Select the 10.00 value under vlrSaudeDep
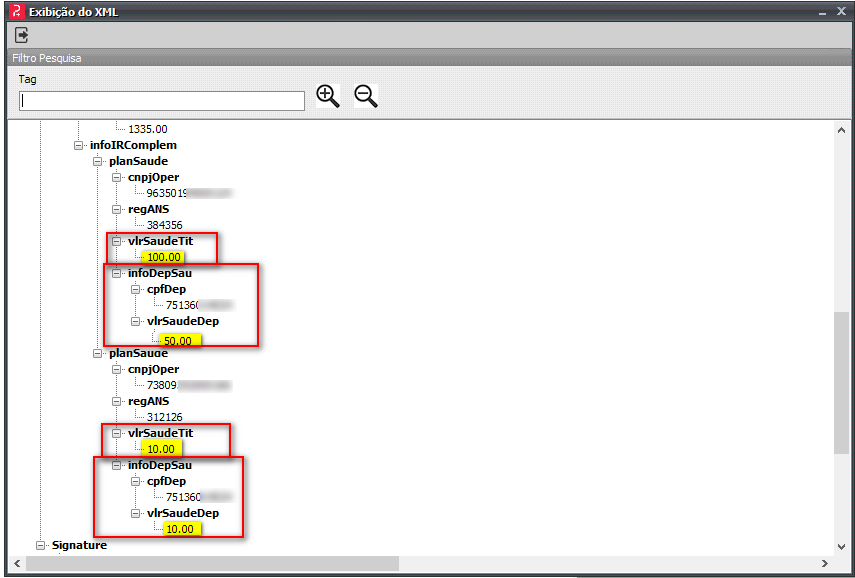855x578 pixels. tap(182, 529)
